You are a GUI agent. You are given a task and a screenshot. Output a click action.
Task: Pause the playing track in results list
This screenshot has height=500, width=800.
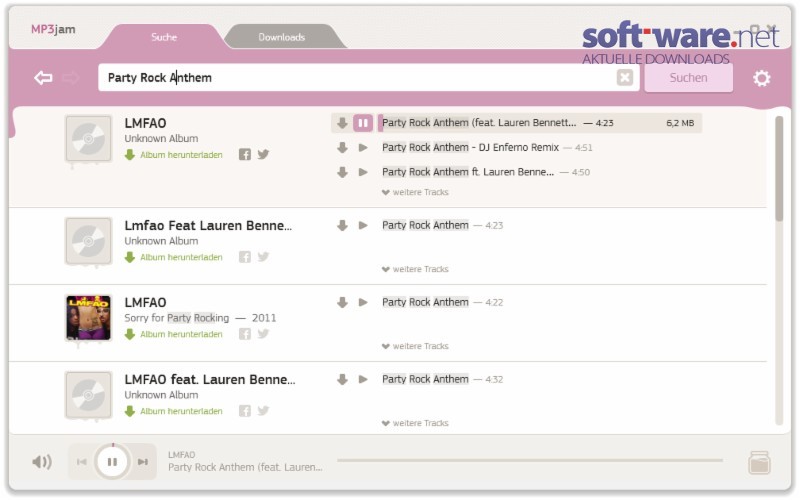pos(363,123)
